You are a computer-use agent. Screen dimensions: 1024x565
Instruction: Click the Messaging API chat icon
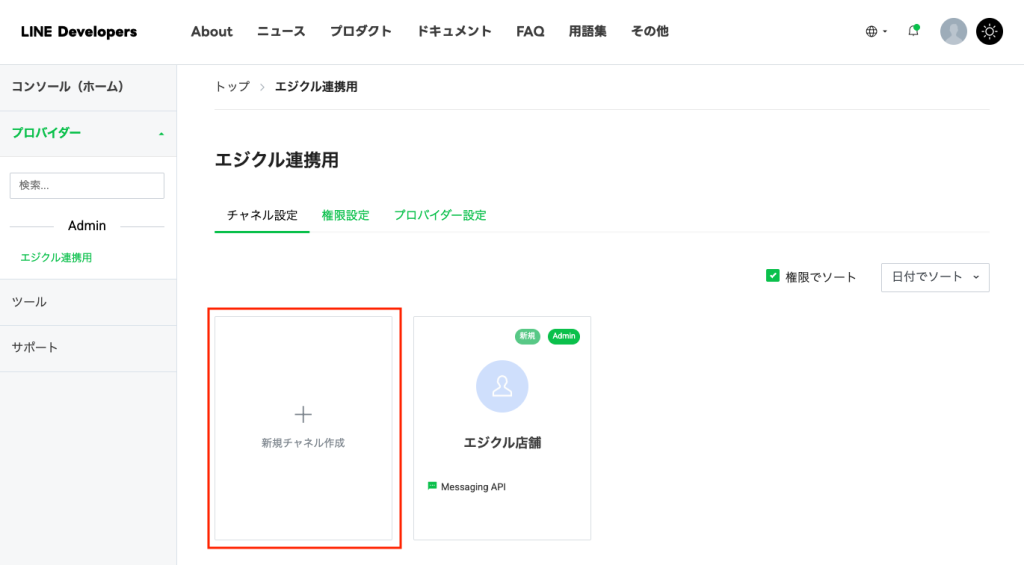(x=432, y=486)
